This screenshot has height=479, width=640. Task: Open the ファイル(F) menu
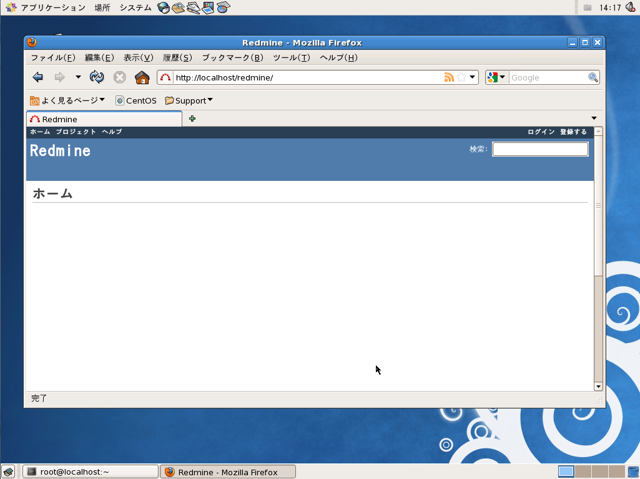[53, 58]
